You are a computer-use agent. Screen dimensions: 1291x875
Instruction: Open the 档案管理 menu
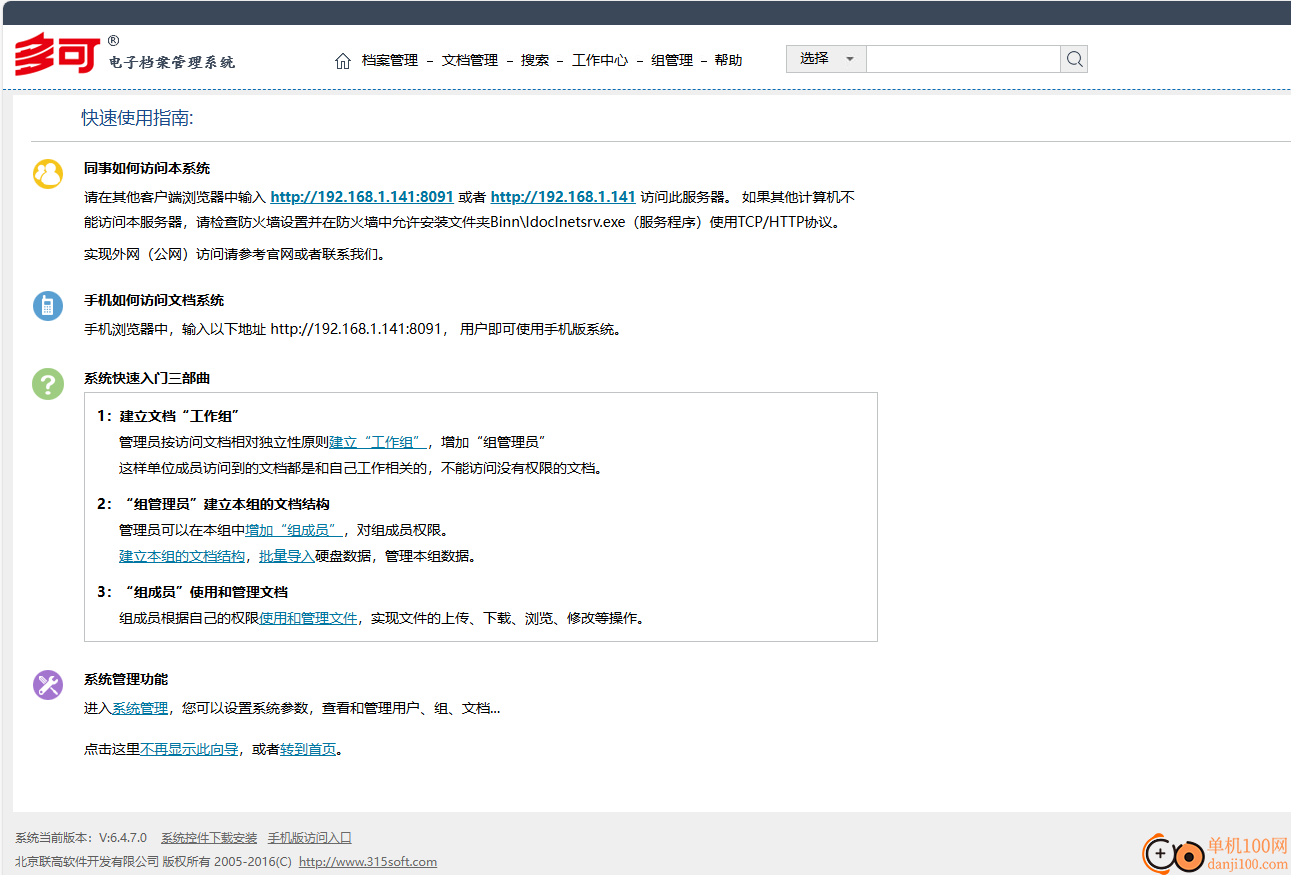pyautogui.click(x=390, y=60)
